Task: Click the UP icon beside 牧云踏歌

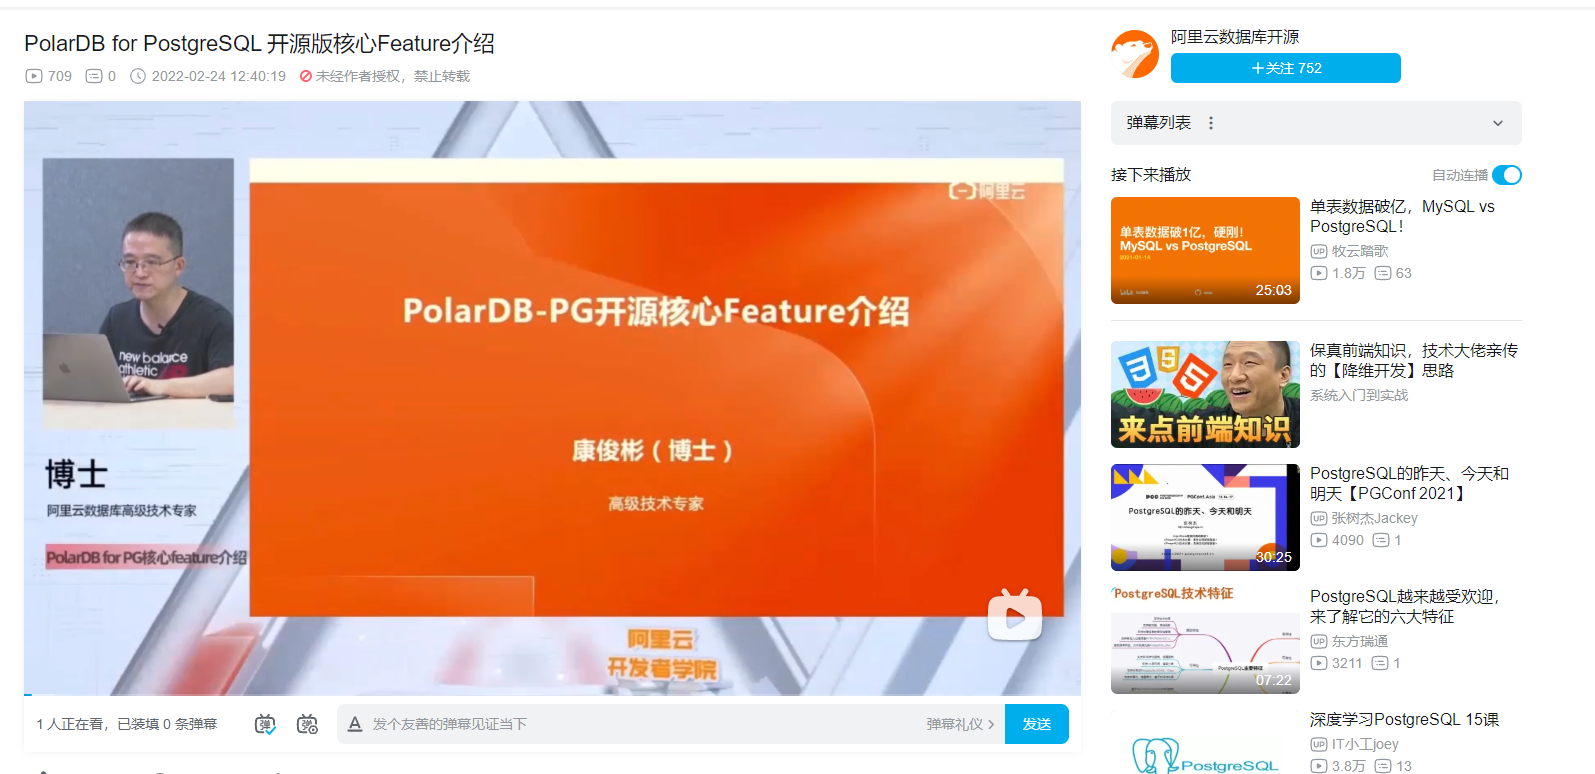Action: [x=1319, y=251]
